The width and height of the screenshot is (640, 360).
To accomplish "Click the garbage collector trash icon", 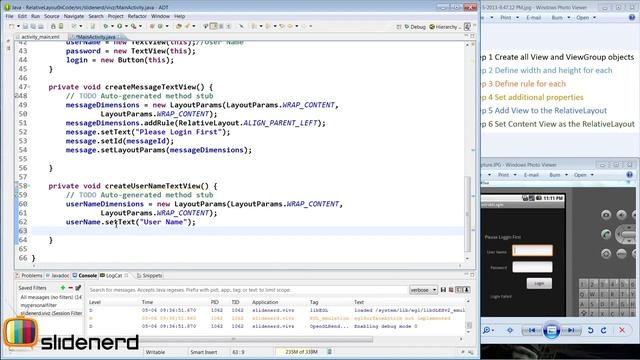I will [x=330, y=352].
